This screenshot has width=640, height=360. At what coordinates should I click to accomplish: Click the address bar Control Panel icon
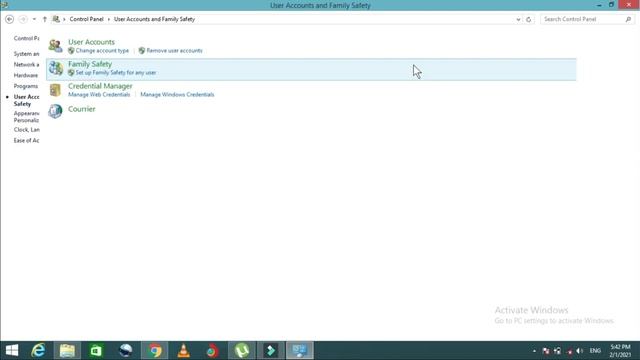point(56,19)
